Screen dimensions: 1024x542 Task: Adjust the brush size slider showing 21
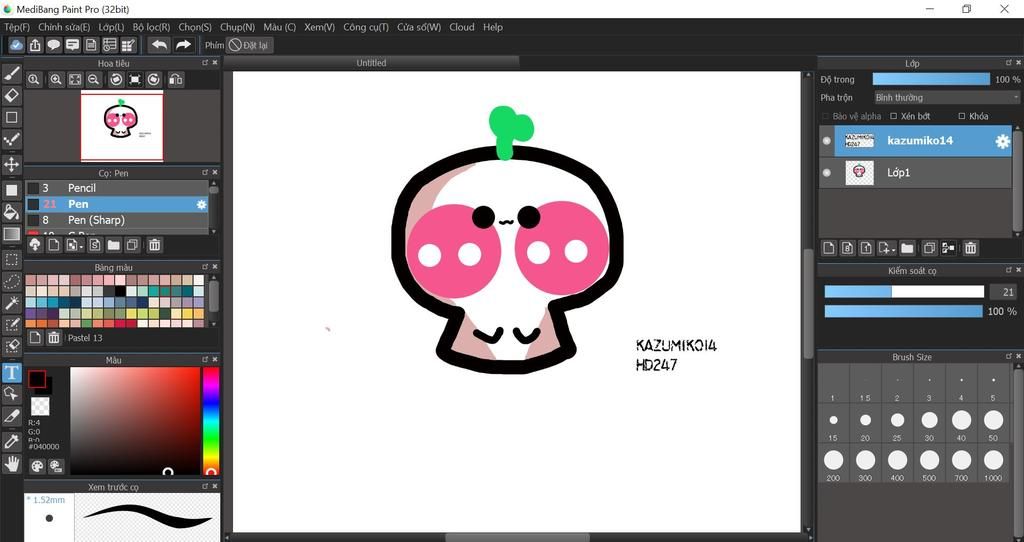(904, 292)
